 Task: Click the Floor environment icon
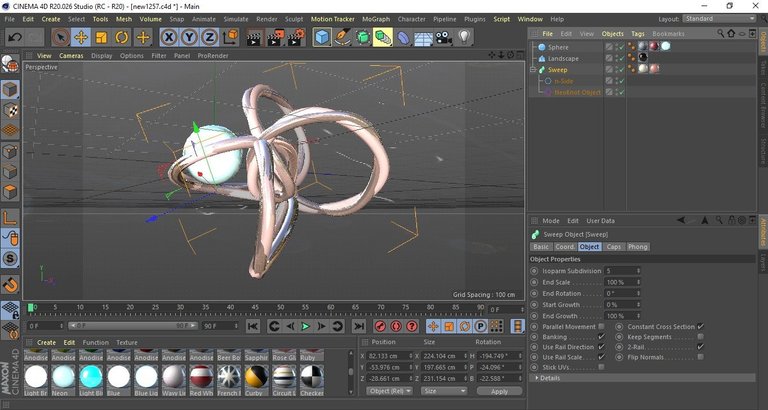click(x=424, y=38)
